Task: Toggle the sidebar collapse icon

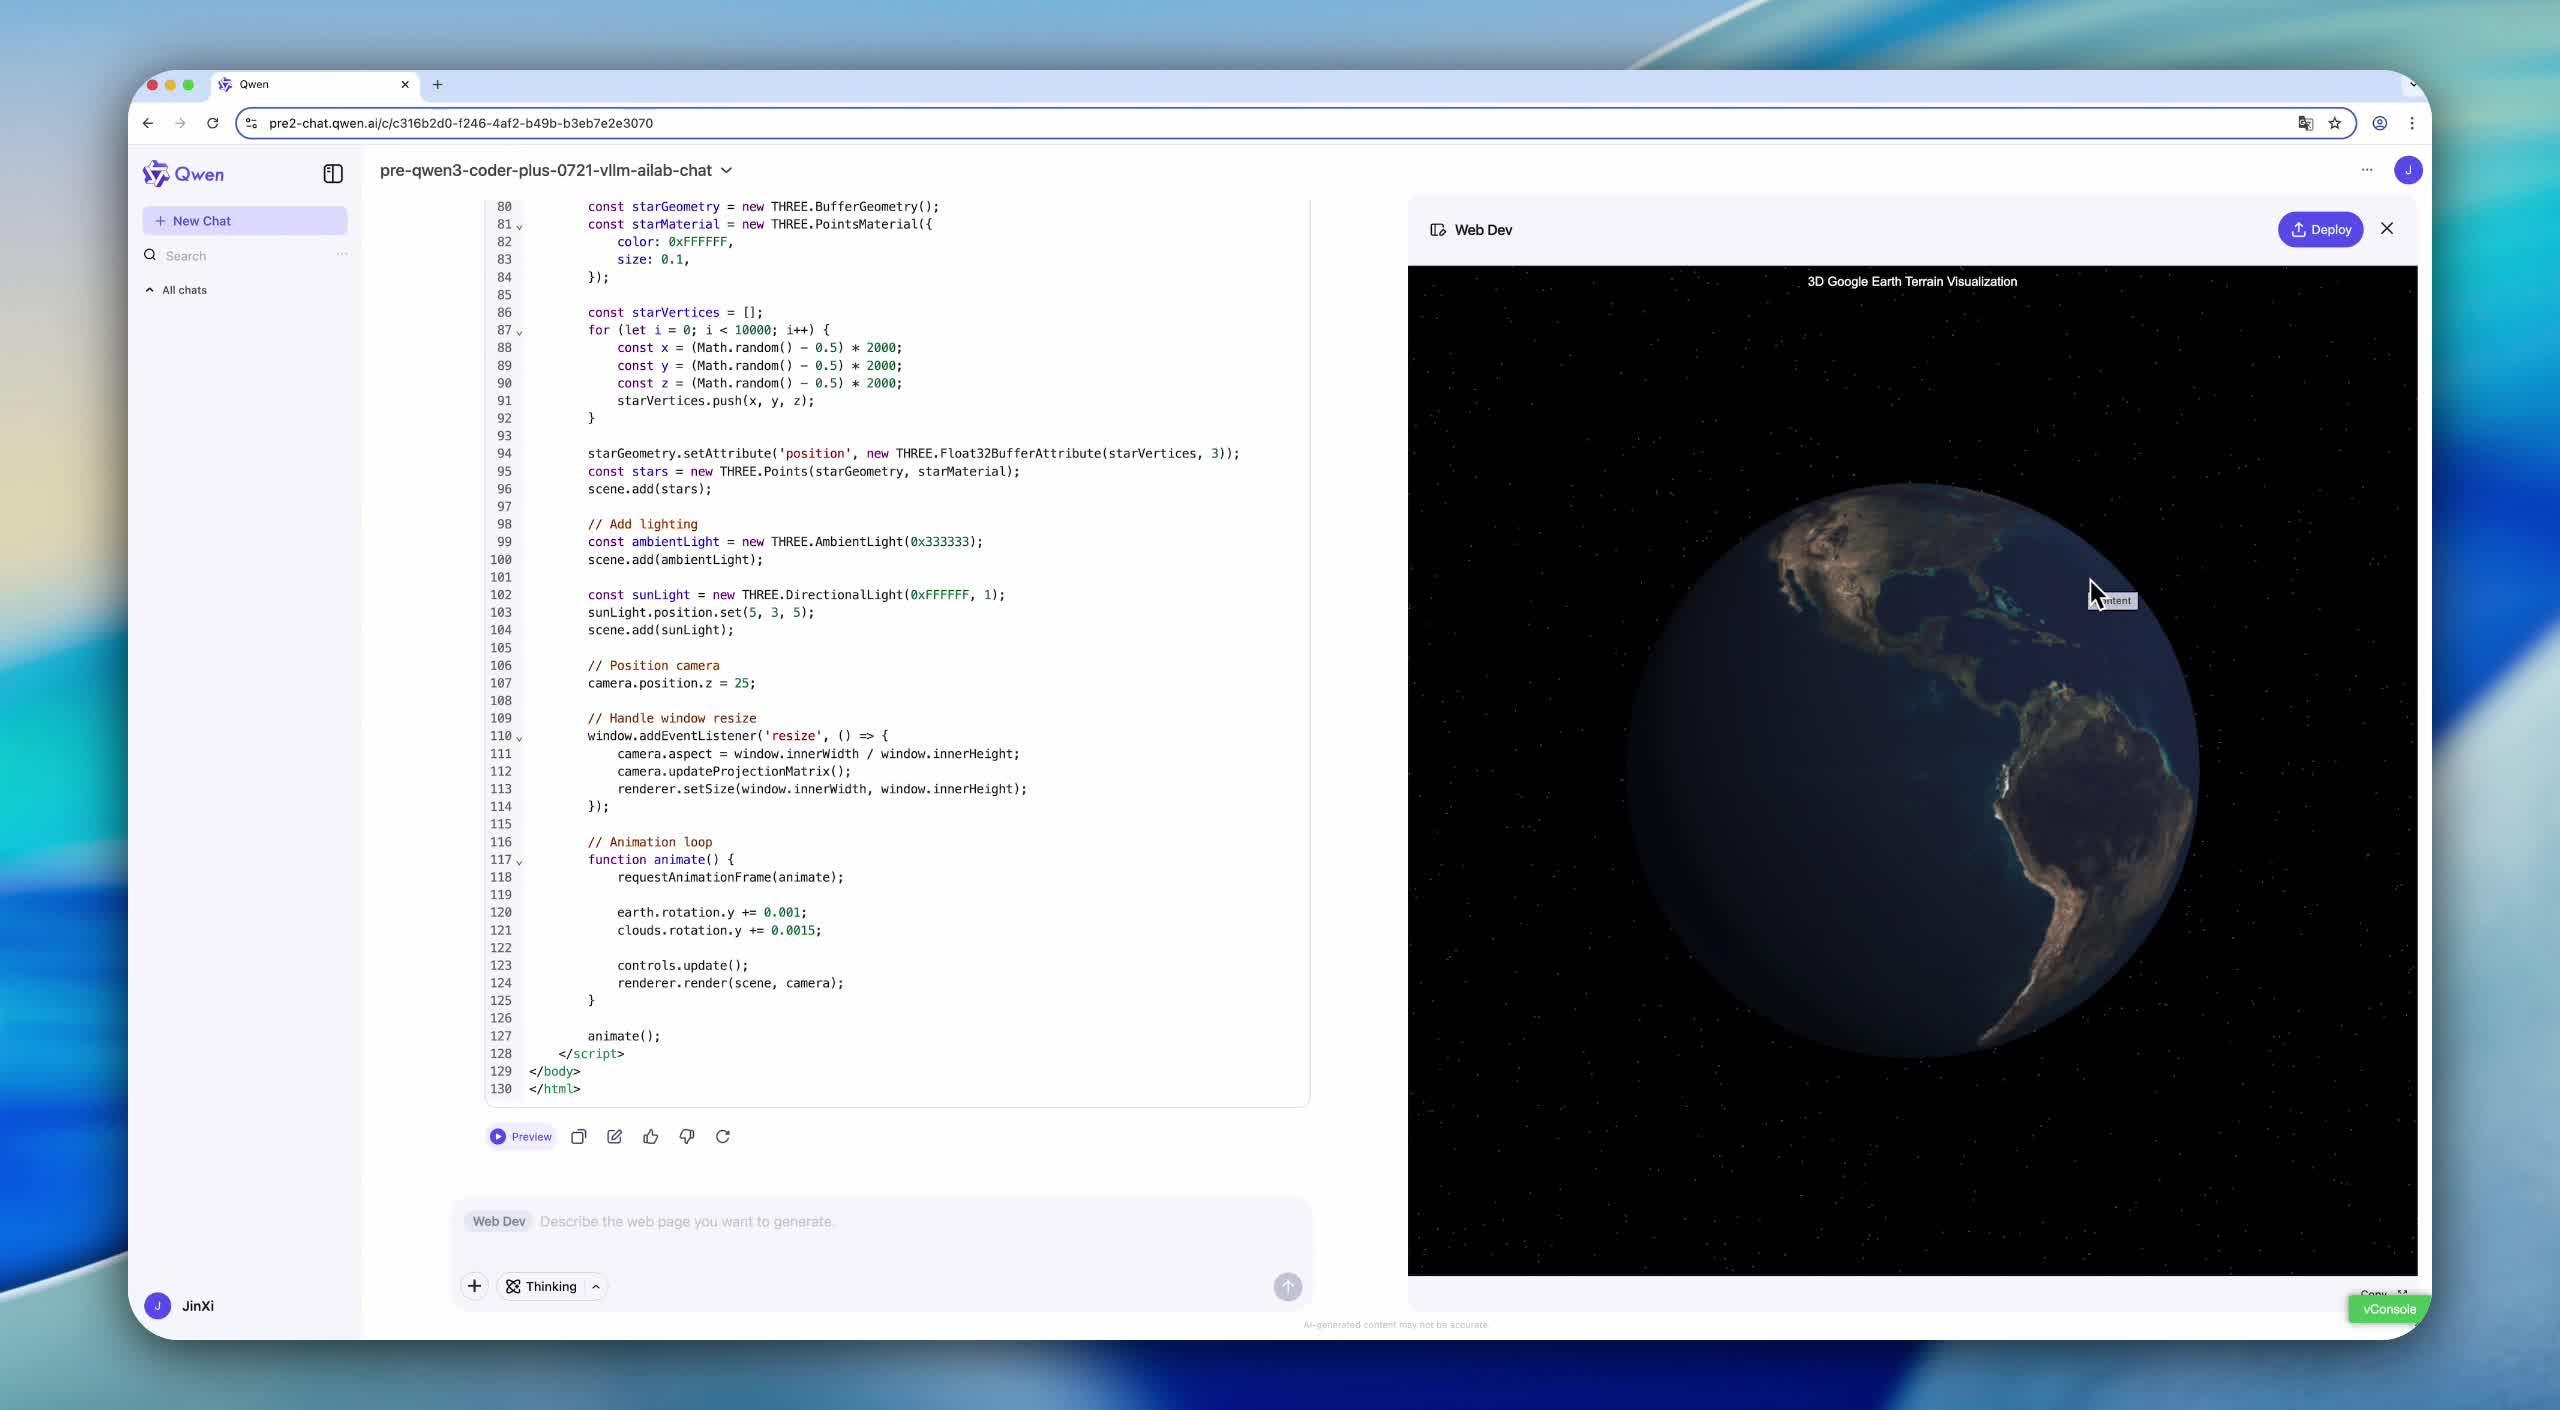Action: 333,174
